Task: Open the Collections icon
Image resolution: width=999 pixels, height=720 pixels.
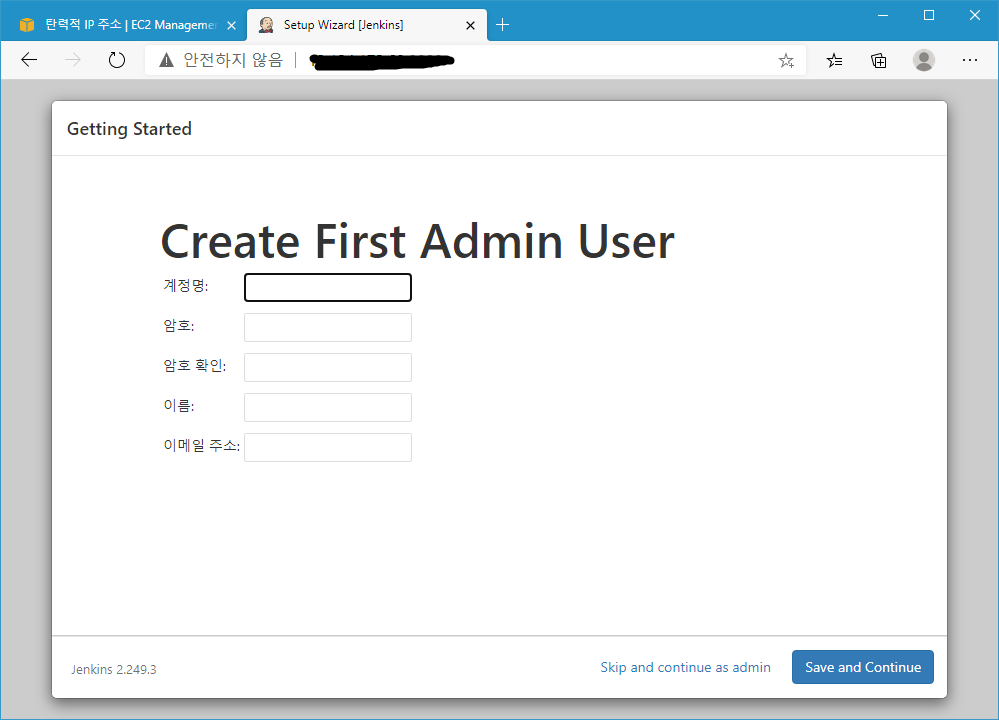Action: [879, 61]
